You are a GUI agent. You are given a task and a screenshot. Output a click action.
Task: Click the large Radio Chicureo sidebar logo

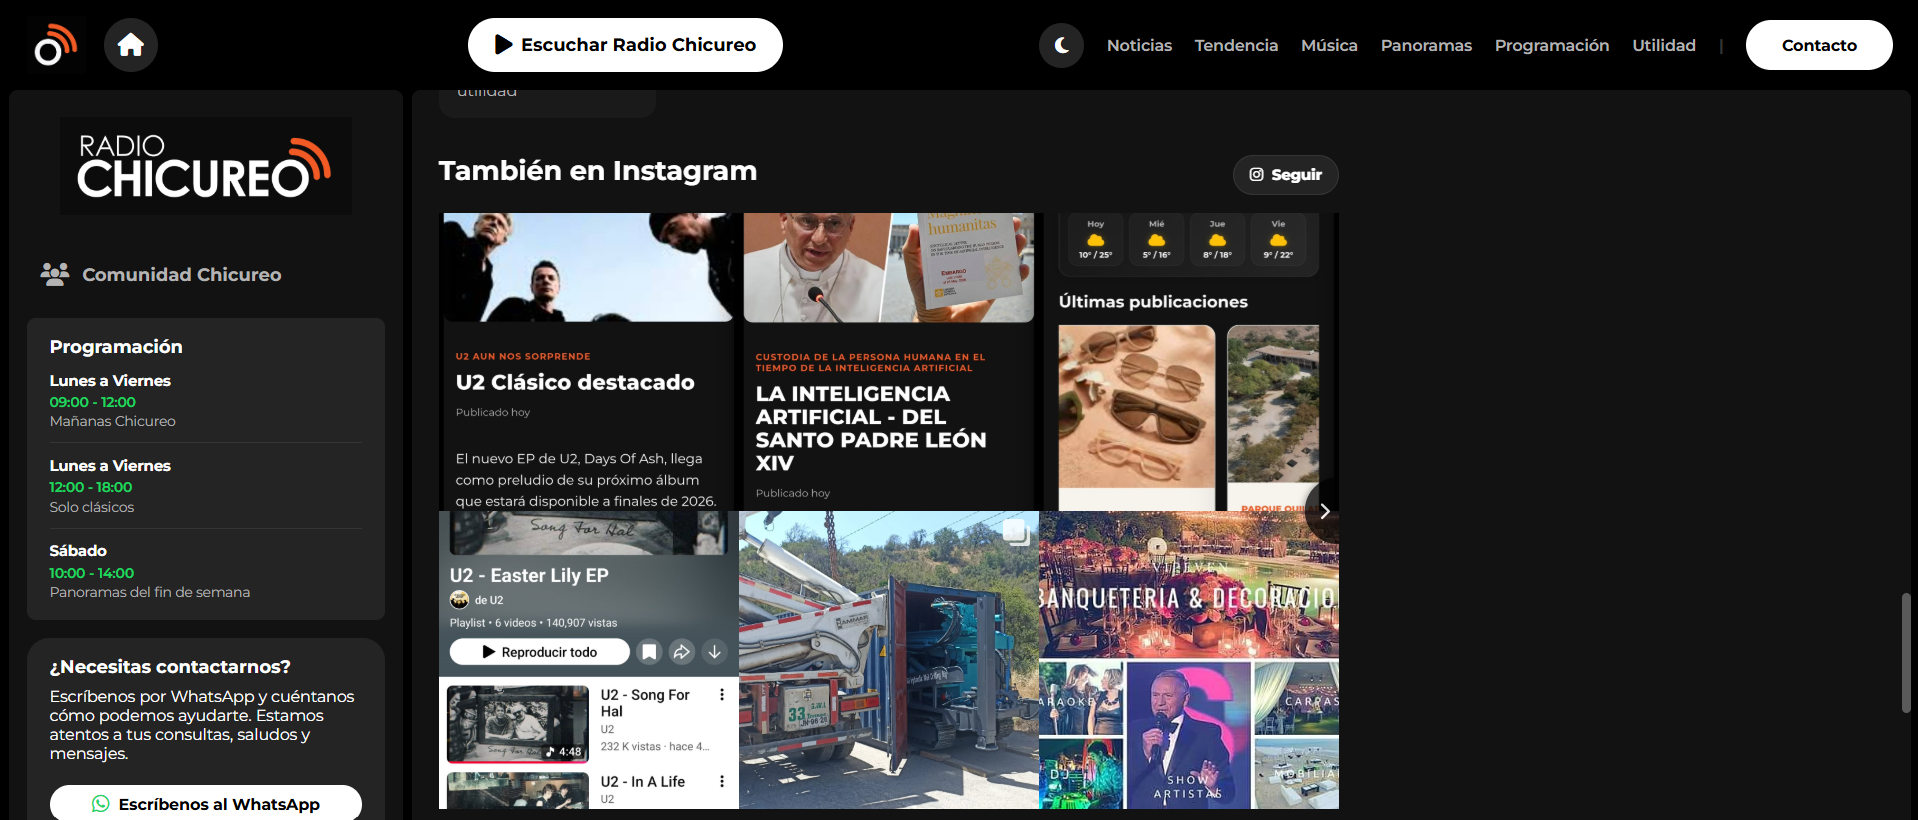[205, 166]
